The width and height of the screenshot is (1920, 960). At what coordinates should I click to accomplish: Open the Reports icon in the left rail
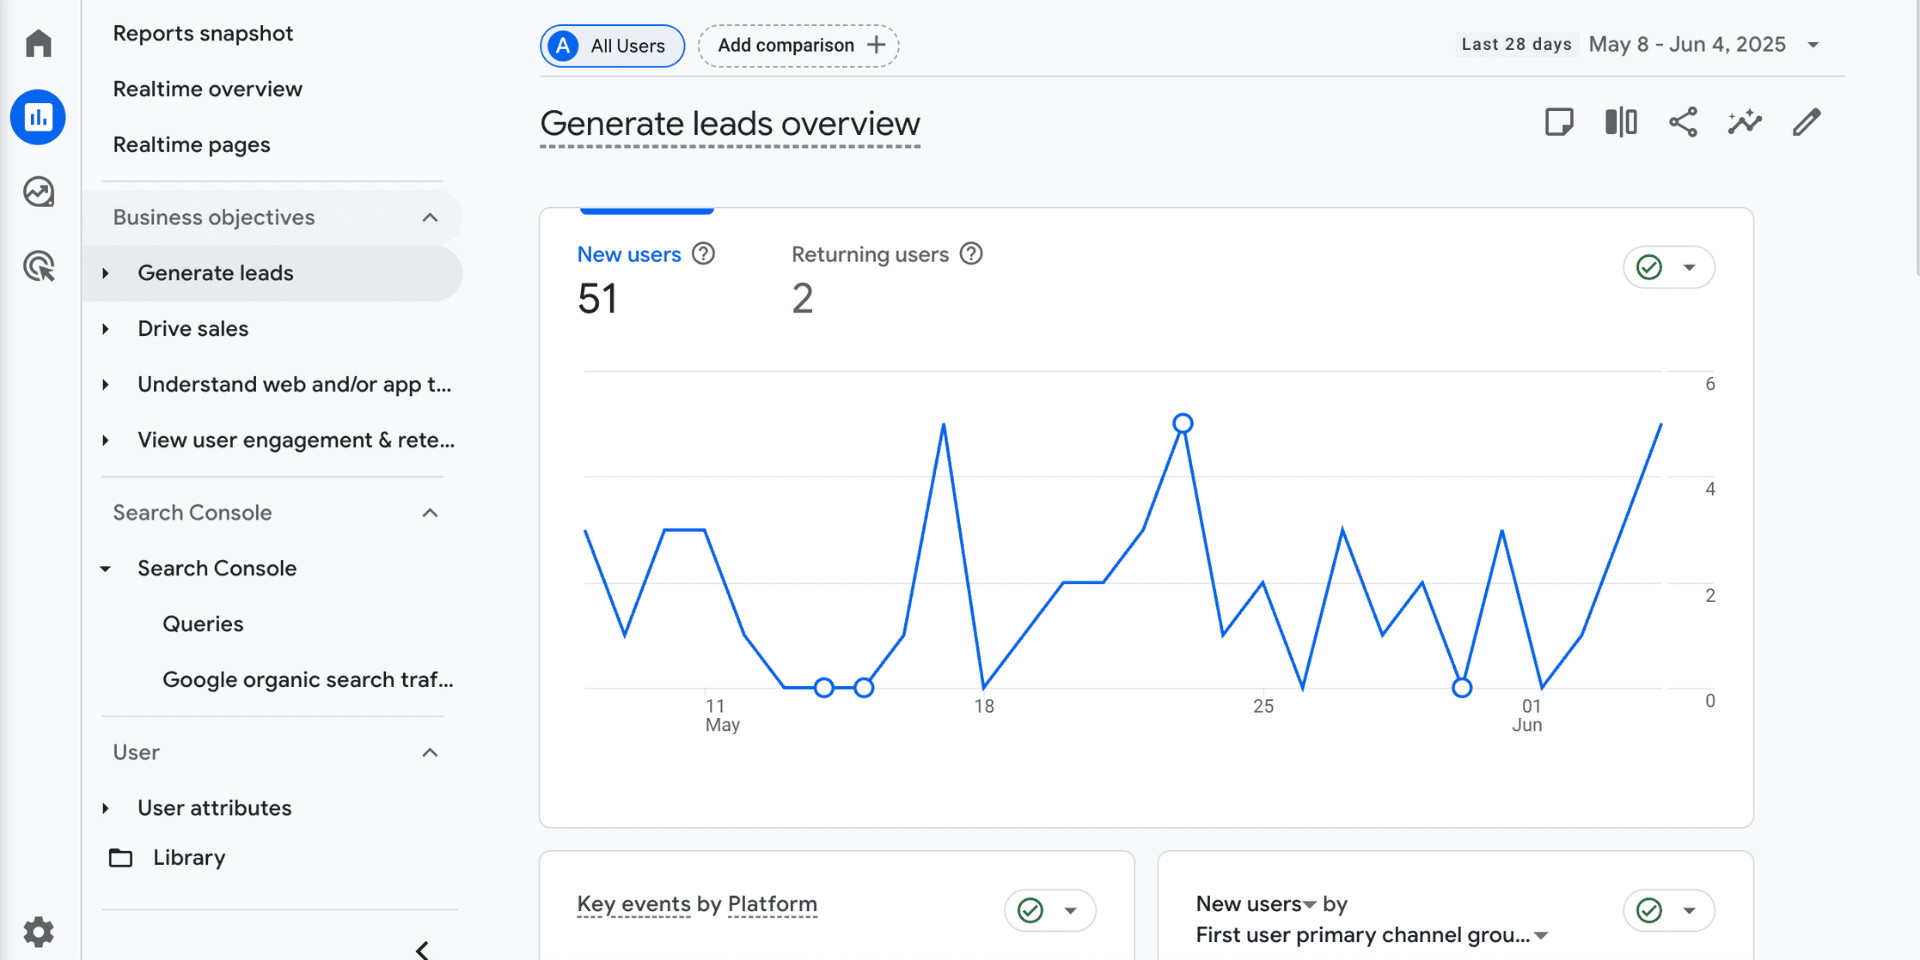38,117
